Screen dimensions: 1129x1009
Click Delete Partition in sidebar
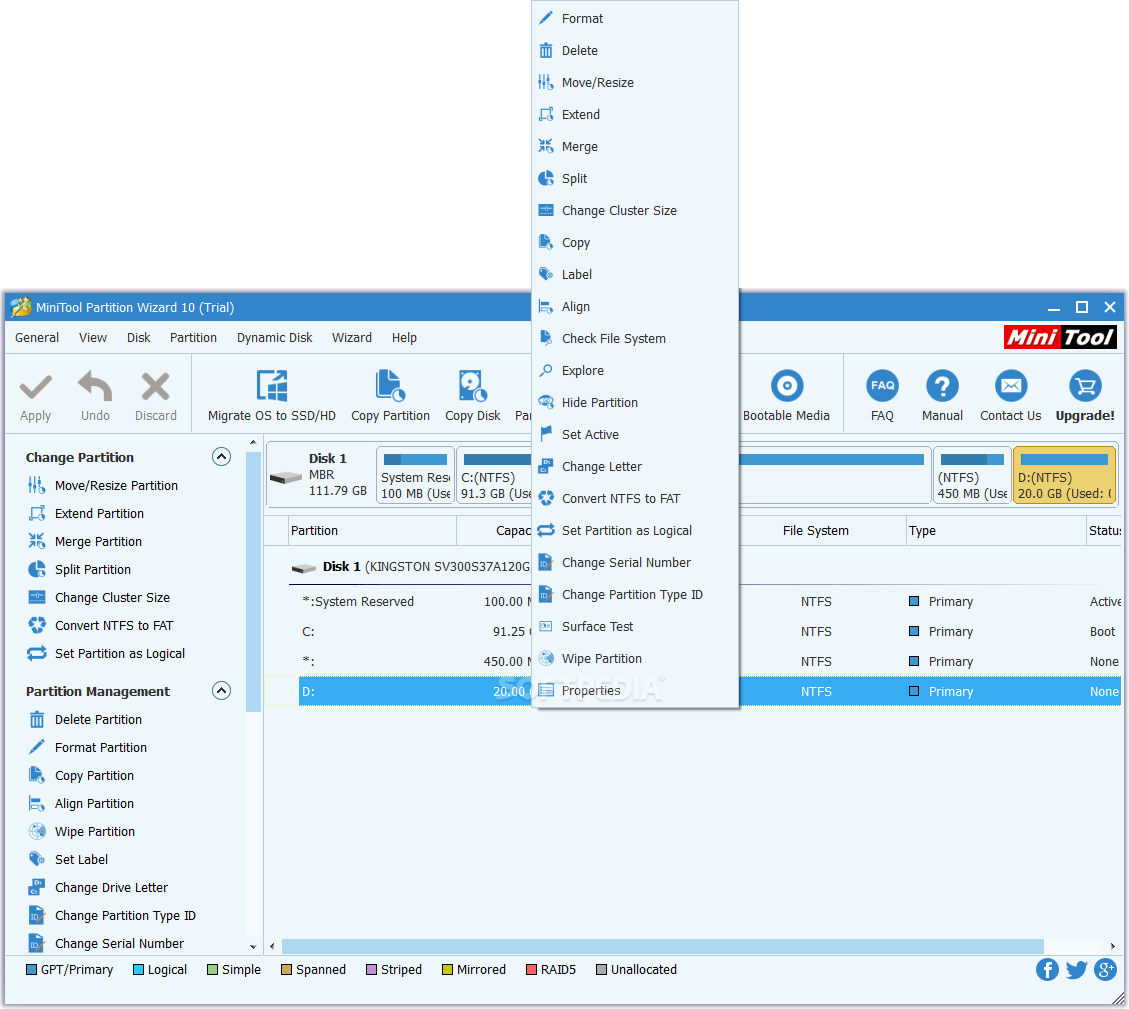tap(85, 719)
